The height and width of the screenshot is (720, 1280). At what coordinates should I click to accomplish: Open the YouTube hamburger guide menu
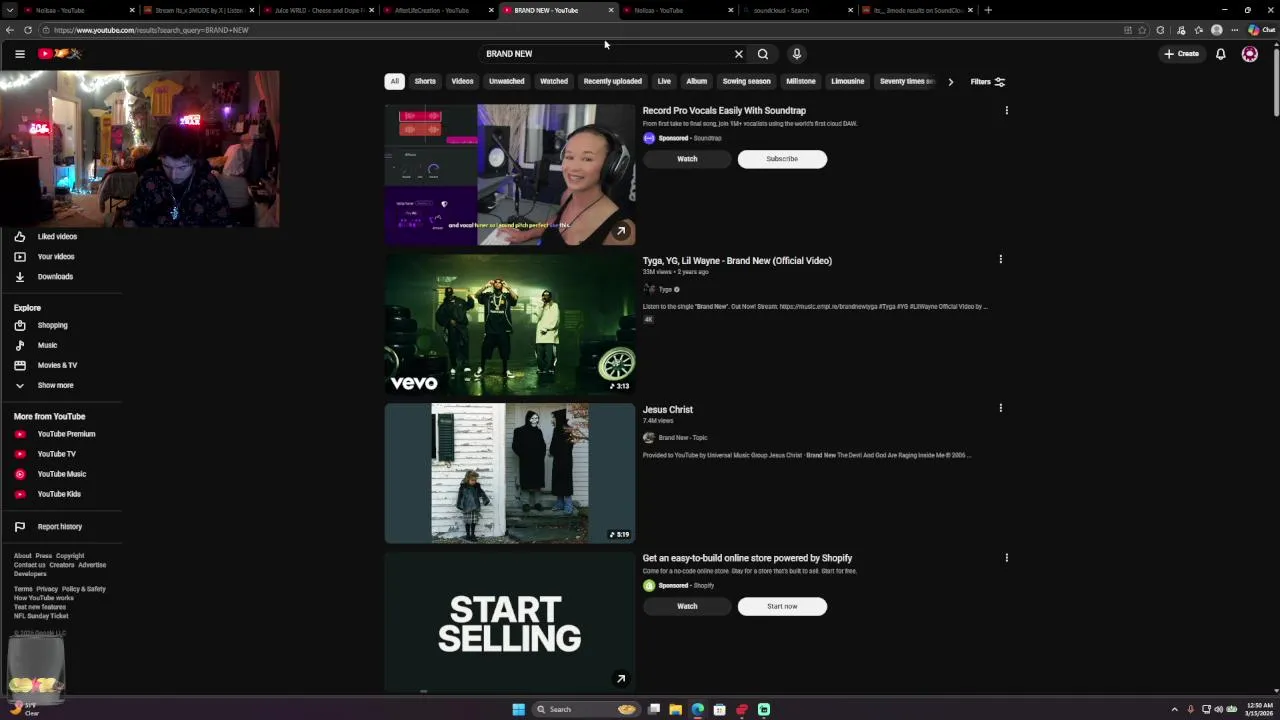pos(19,54)
